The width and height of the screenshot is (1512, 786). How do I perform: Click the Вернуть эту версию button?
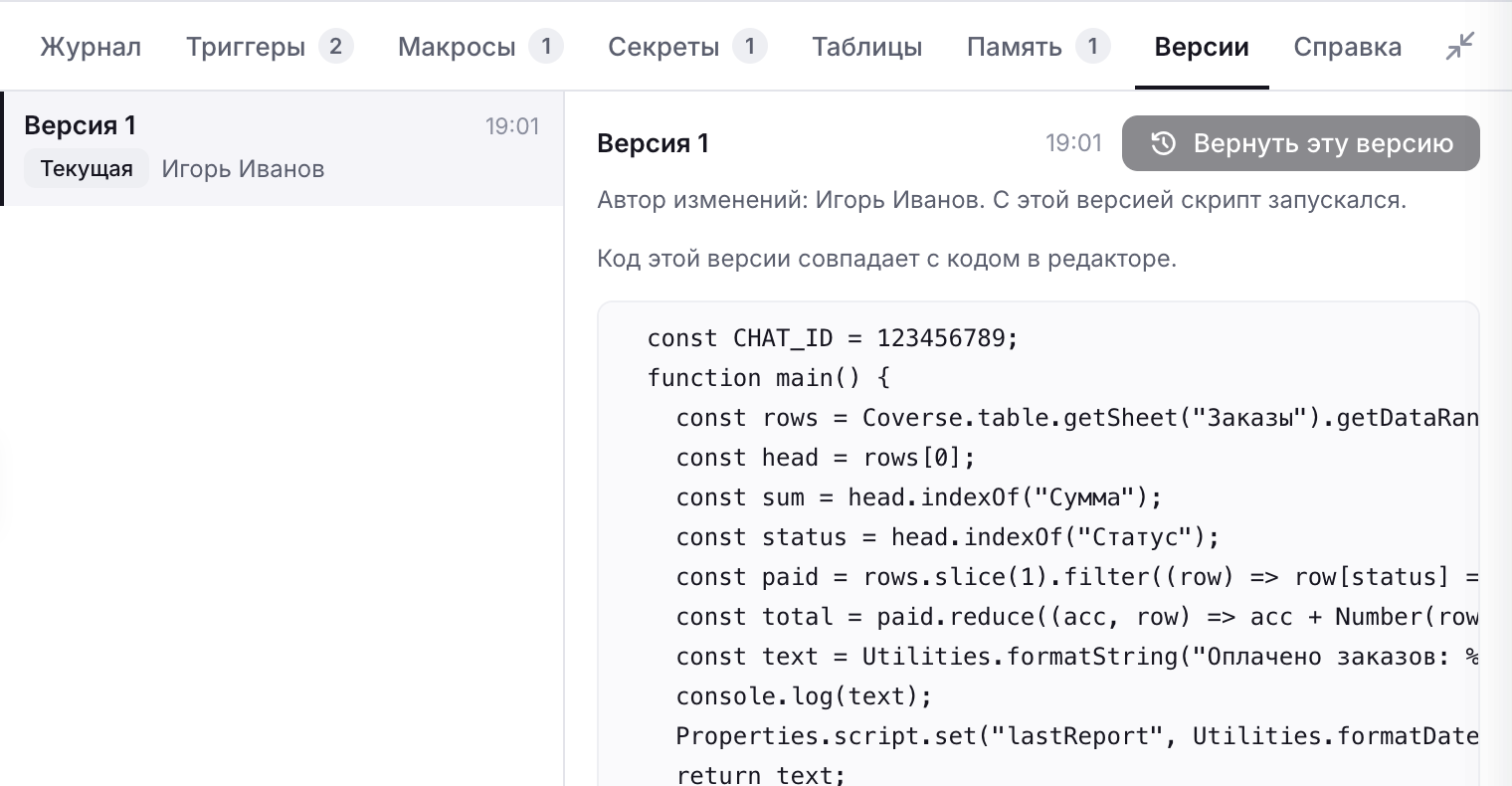point(1300,144)
